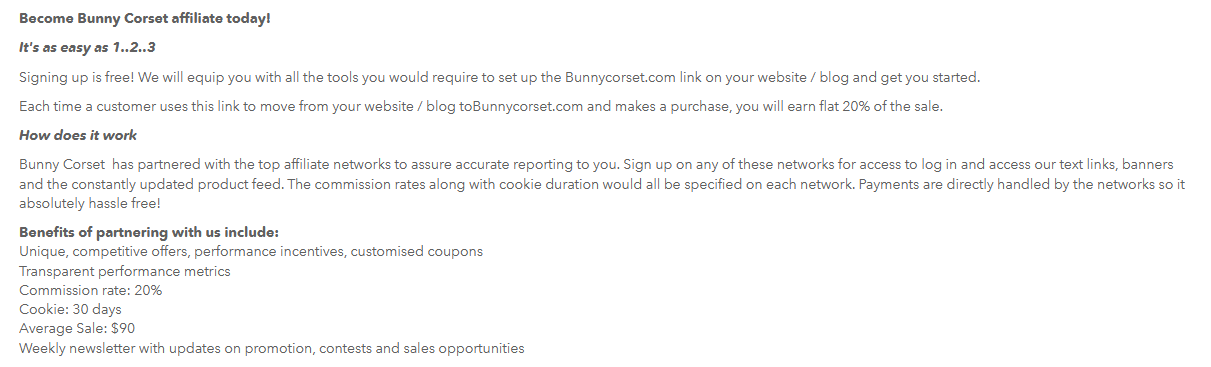Click 'customised coupons' text
1211x367 pixels.
coord(419,251)
